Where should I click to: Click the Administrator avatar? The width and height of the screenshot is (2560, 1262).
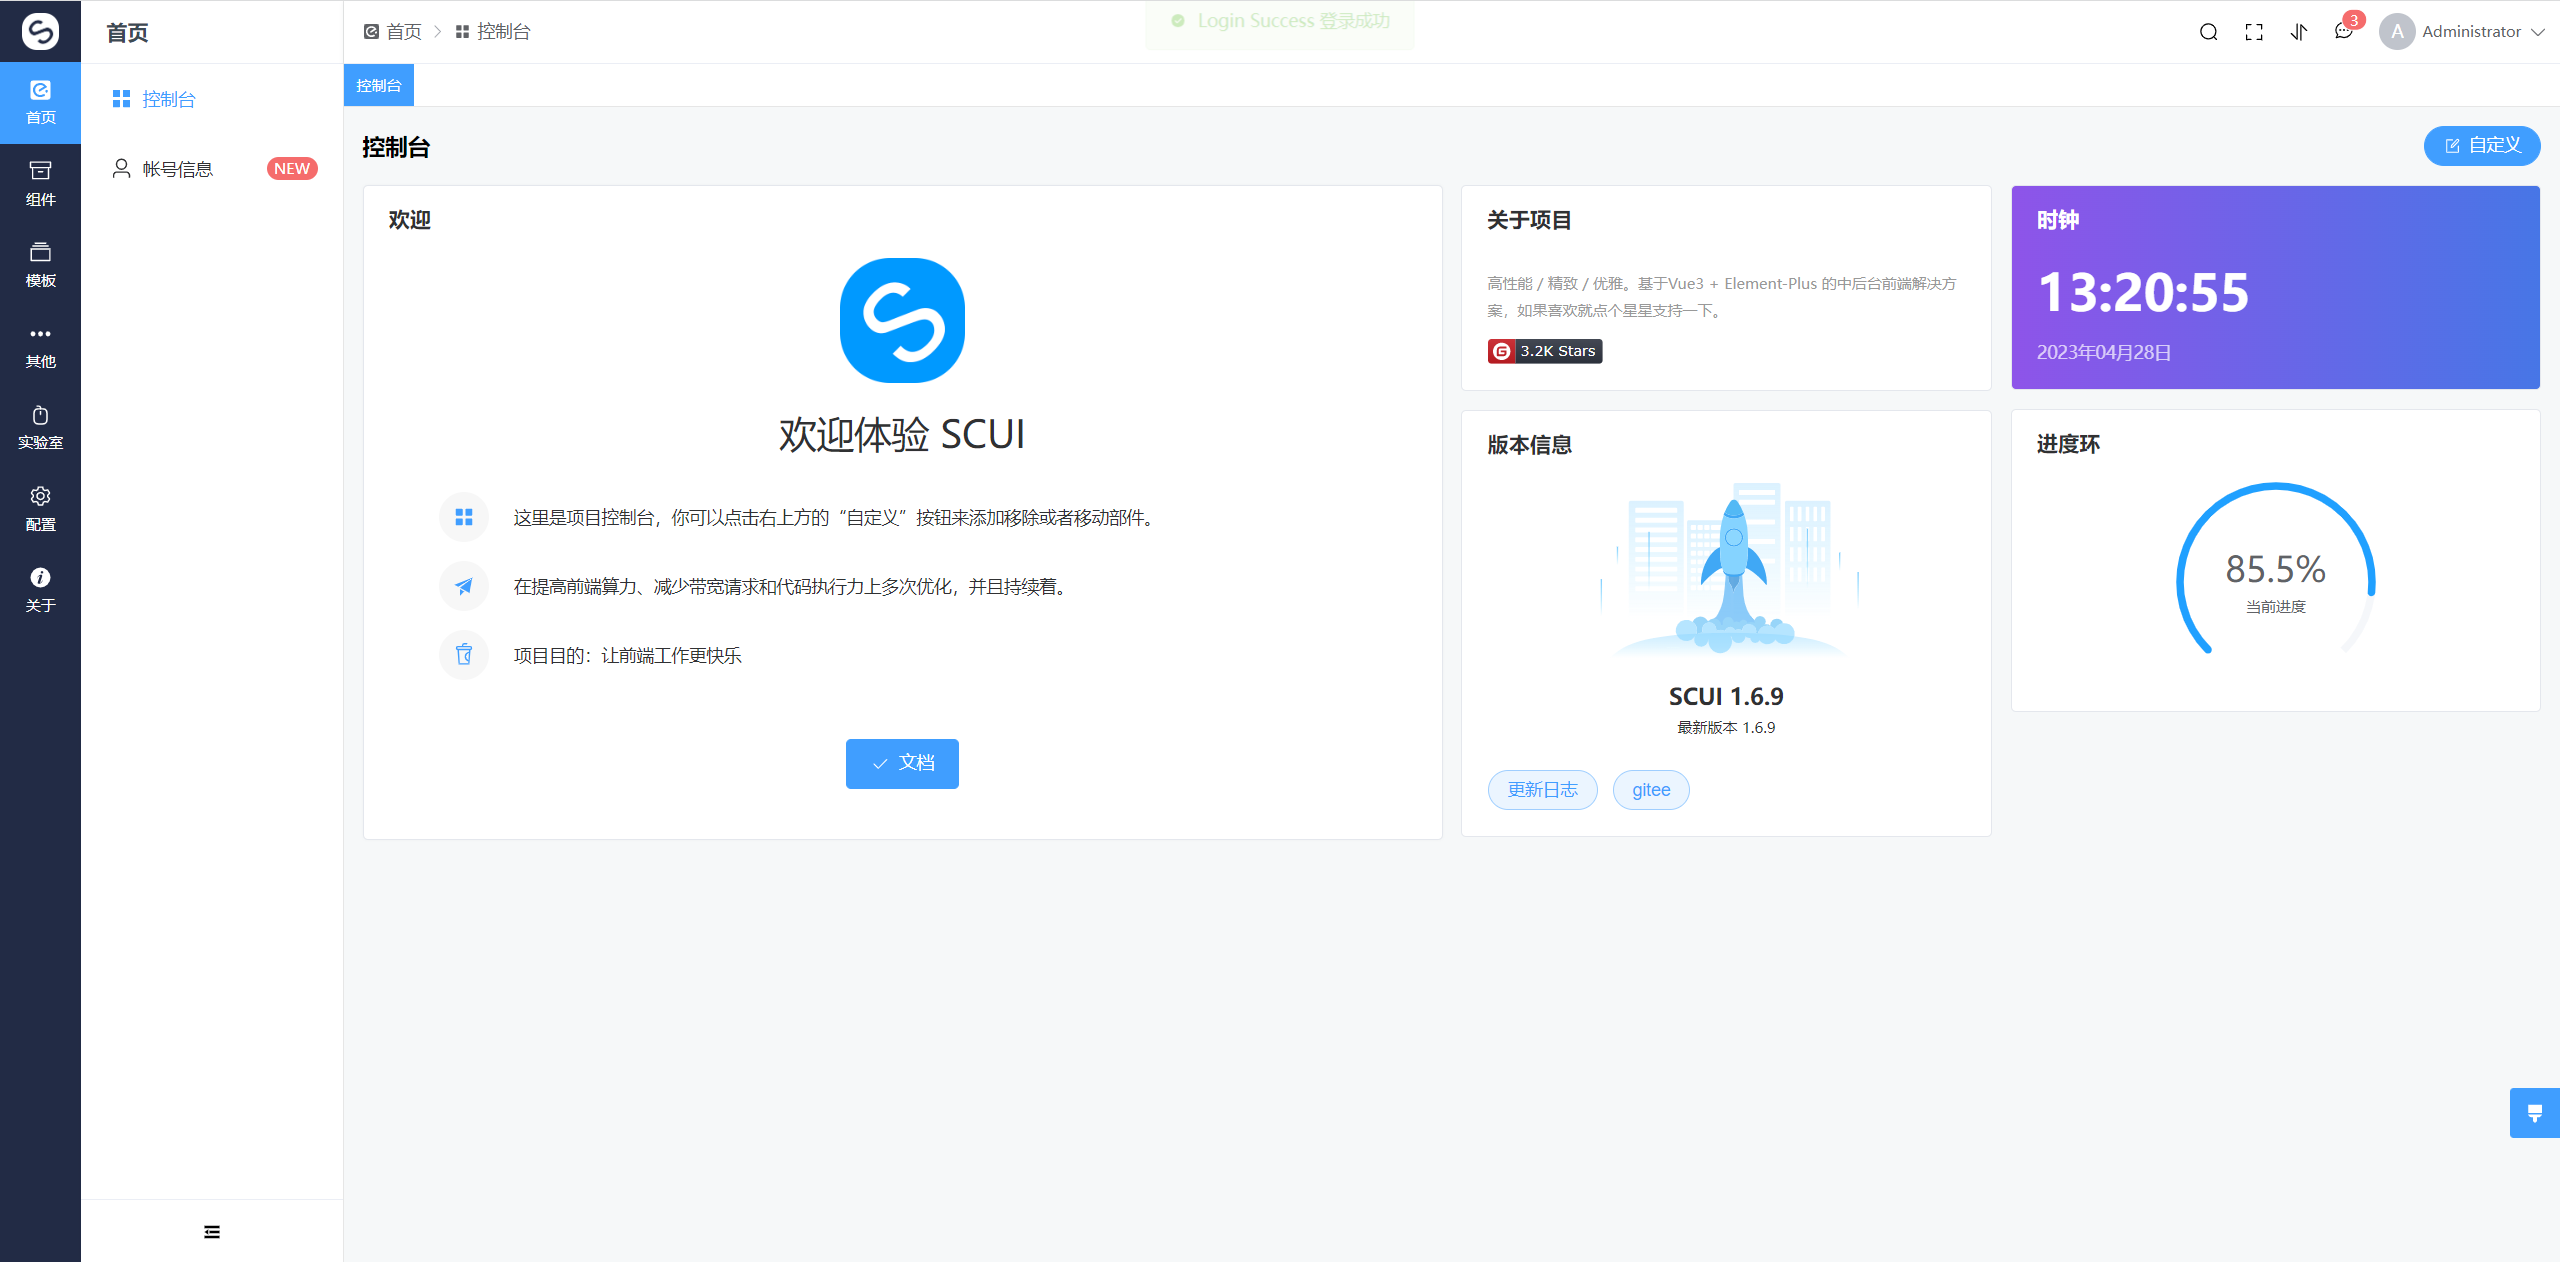tap(2397, 32)
